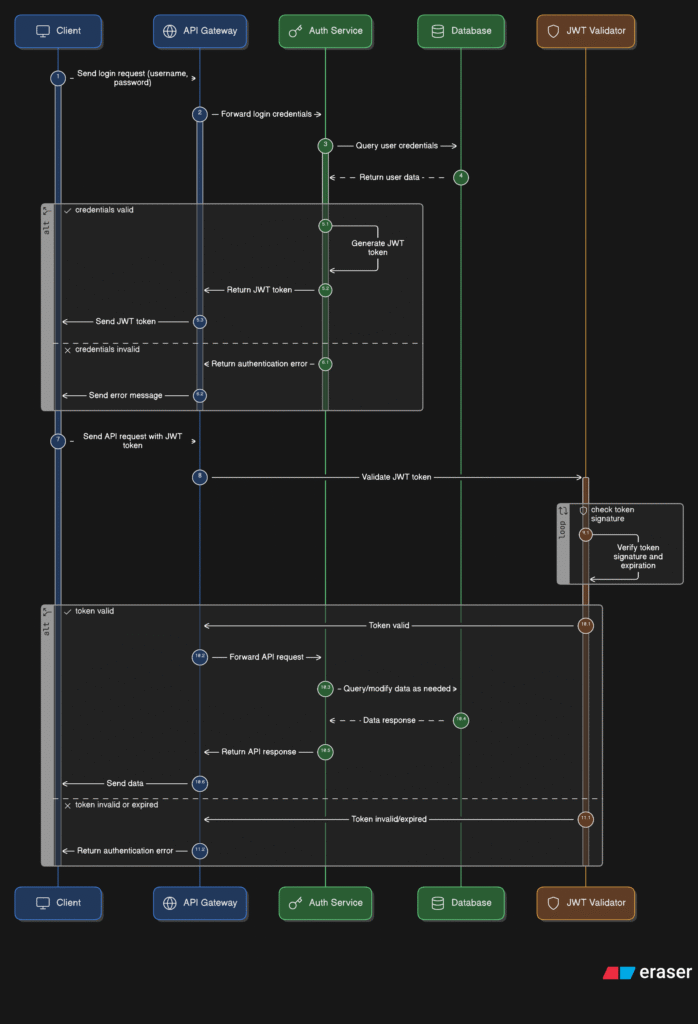Image resolution: width=698 pixels, height=1024 pixels.
Task: Select step 6.1 circle at Return authentication error
Action: click(x=325, y=364)
